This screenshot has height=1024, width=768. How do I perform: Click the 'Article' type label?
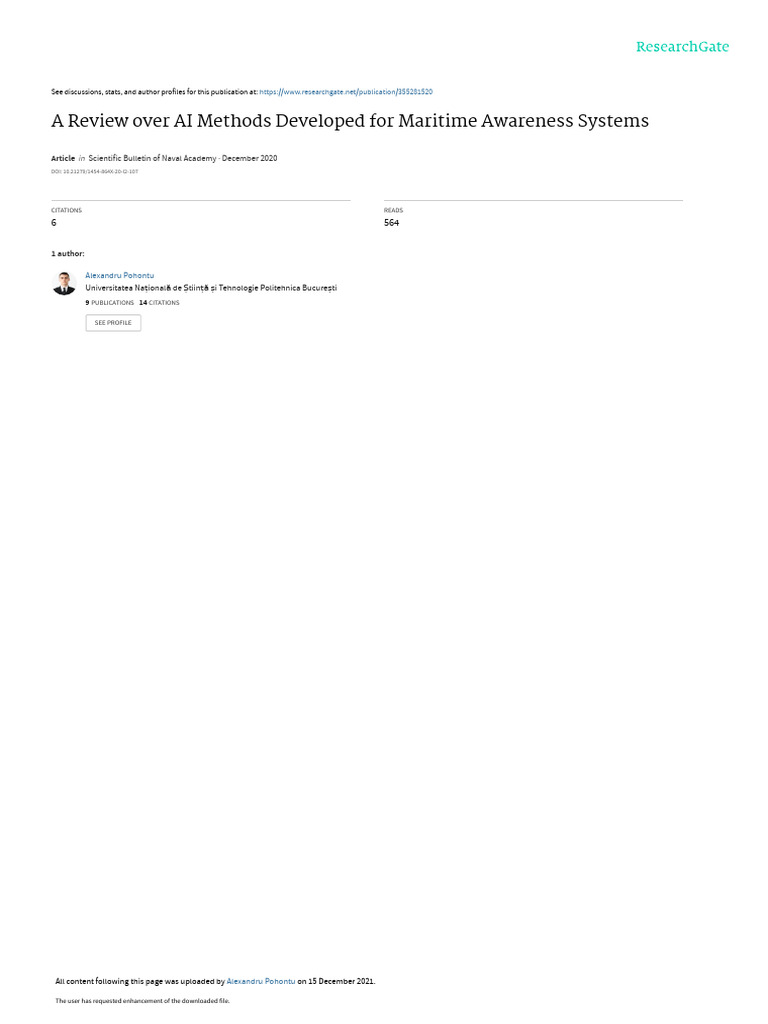[63, 158]
